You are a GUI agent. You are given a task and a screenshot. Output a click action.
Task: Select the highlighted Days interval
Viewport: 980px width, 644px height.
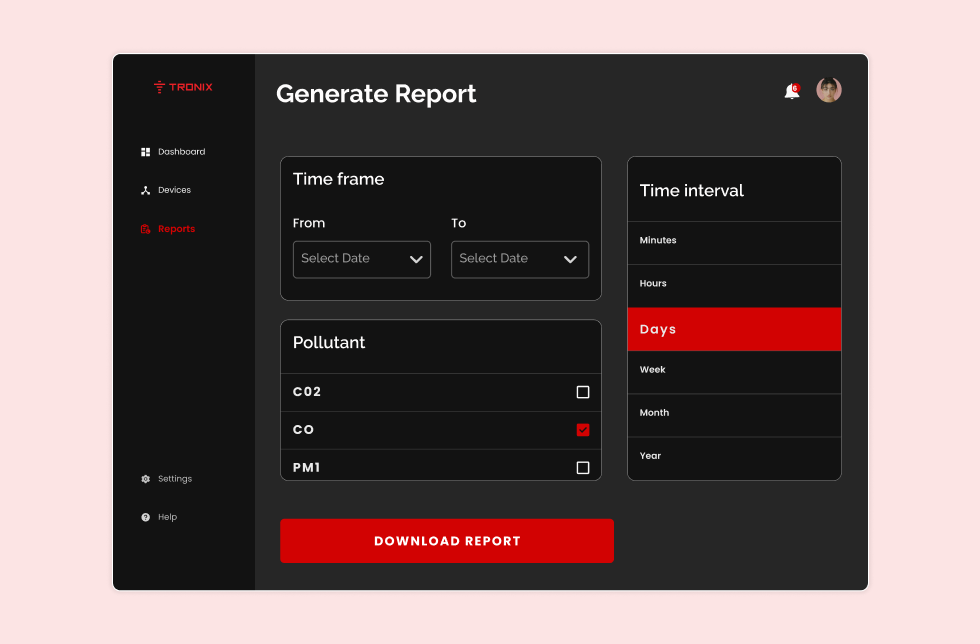coord(733,329)
